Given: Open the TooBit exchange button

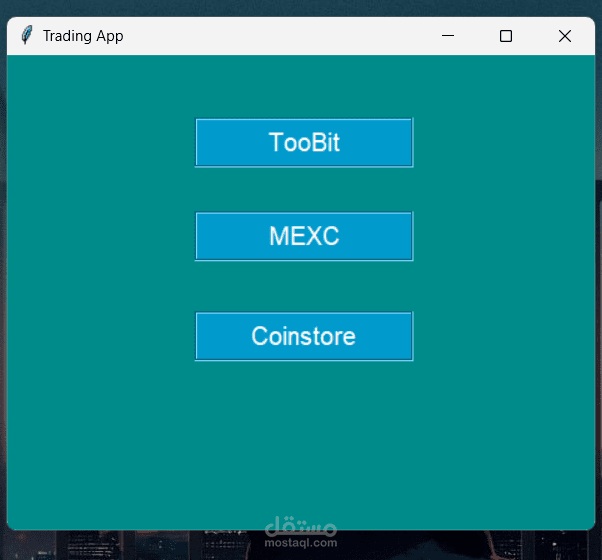Looking at the screenshot, I should pos(304,142).
